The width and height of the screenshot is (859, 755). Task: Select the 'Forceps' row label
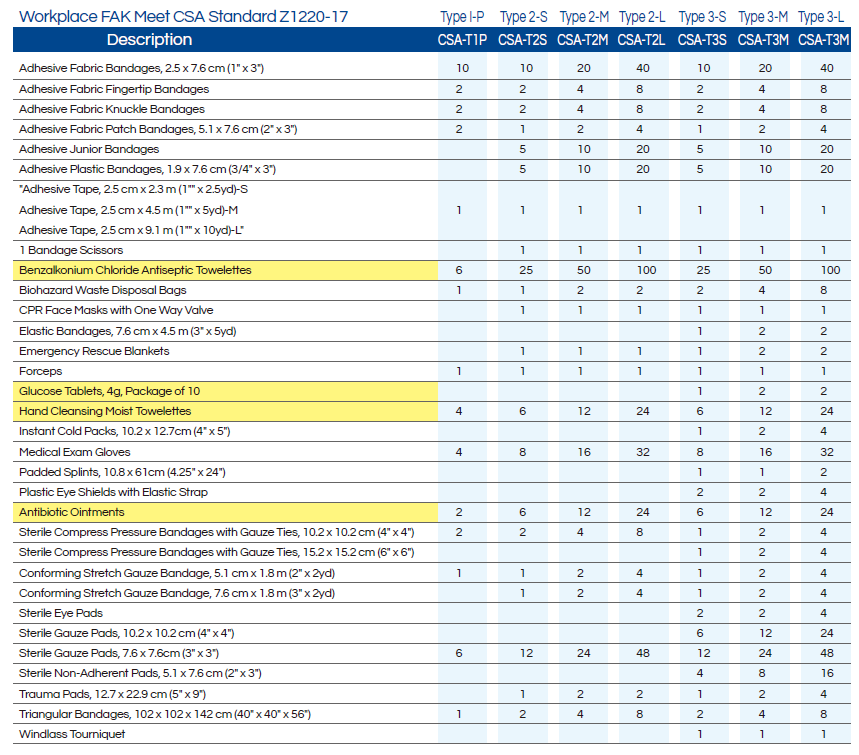pyautogui.click(x=41, y=371)
